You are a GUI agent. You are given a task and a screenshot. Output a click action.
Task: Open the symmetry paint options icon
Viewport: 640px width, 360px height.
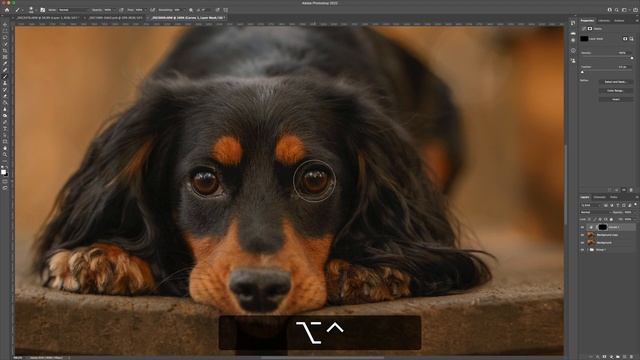tap(226, 10)
